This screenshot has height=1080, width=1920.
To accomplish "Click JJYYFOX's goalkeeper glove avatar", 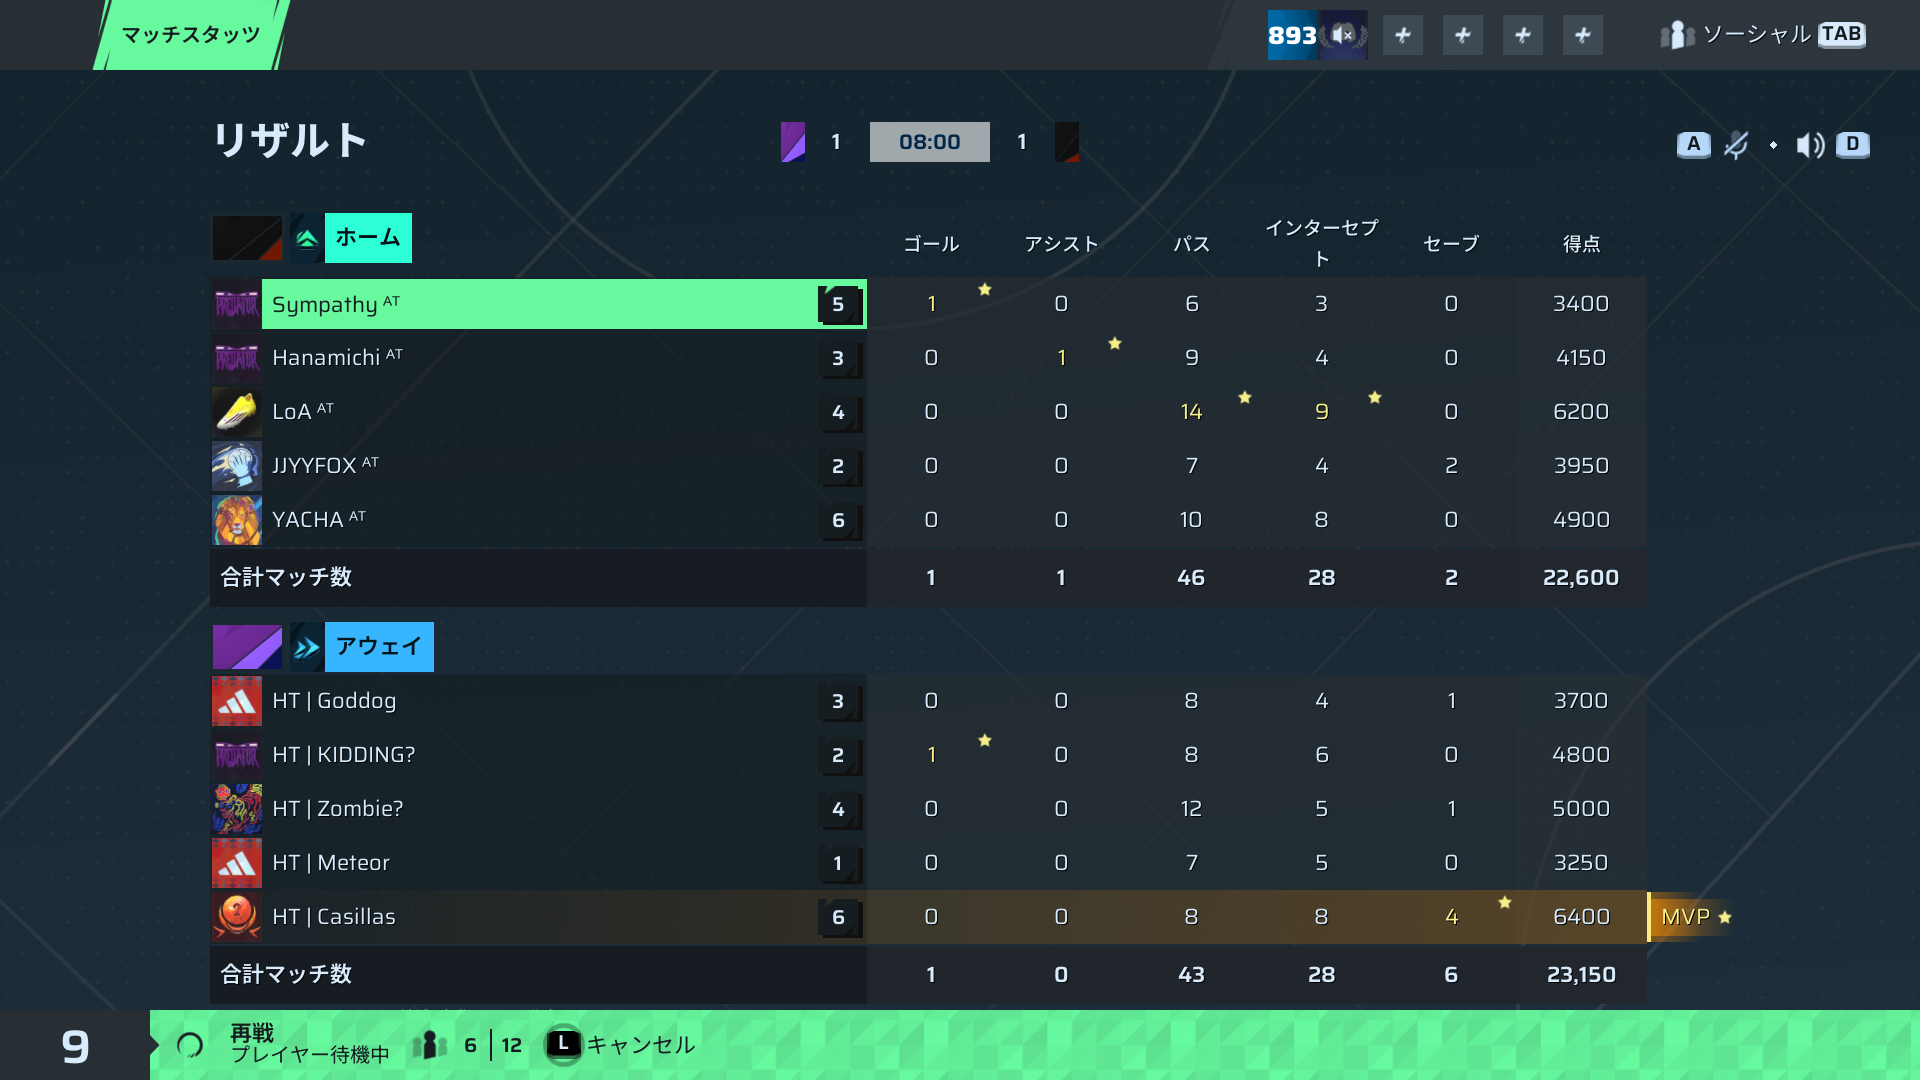I will 237,466.
